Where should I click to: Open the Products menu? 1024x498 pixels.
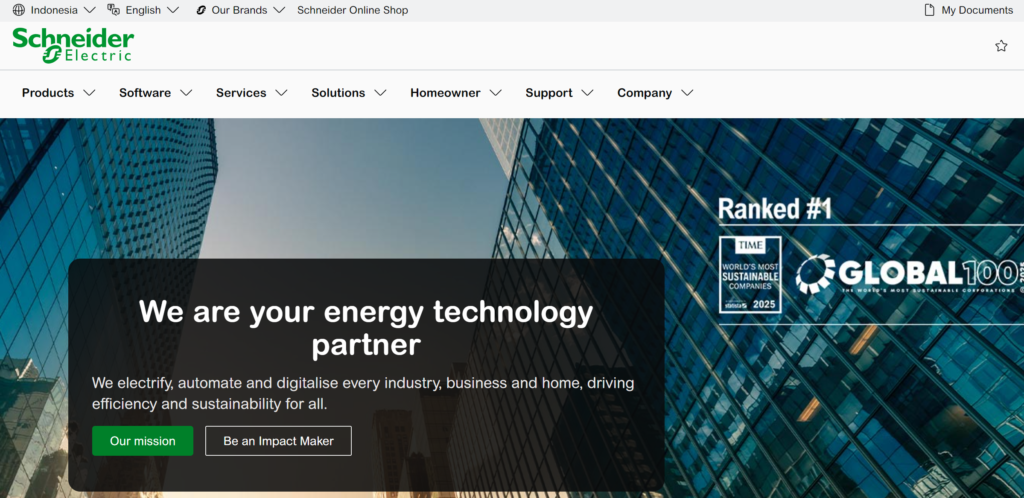[x=48, y=93]
